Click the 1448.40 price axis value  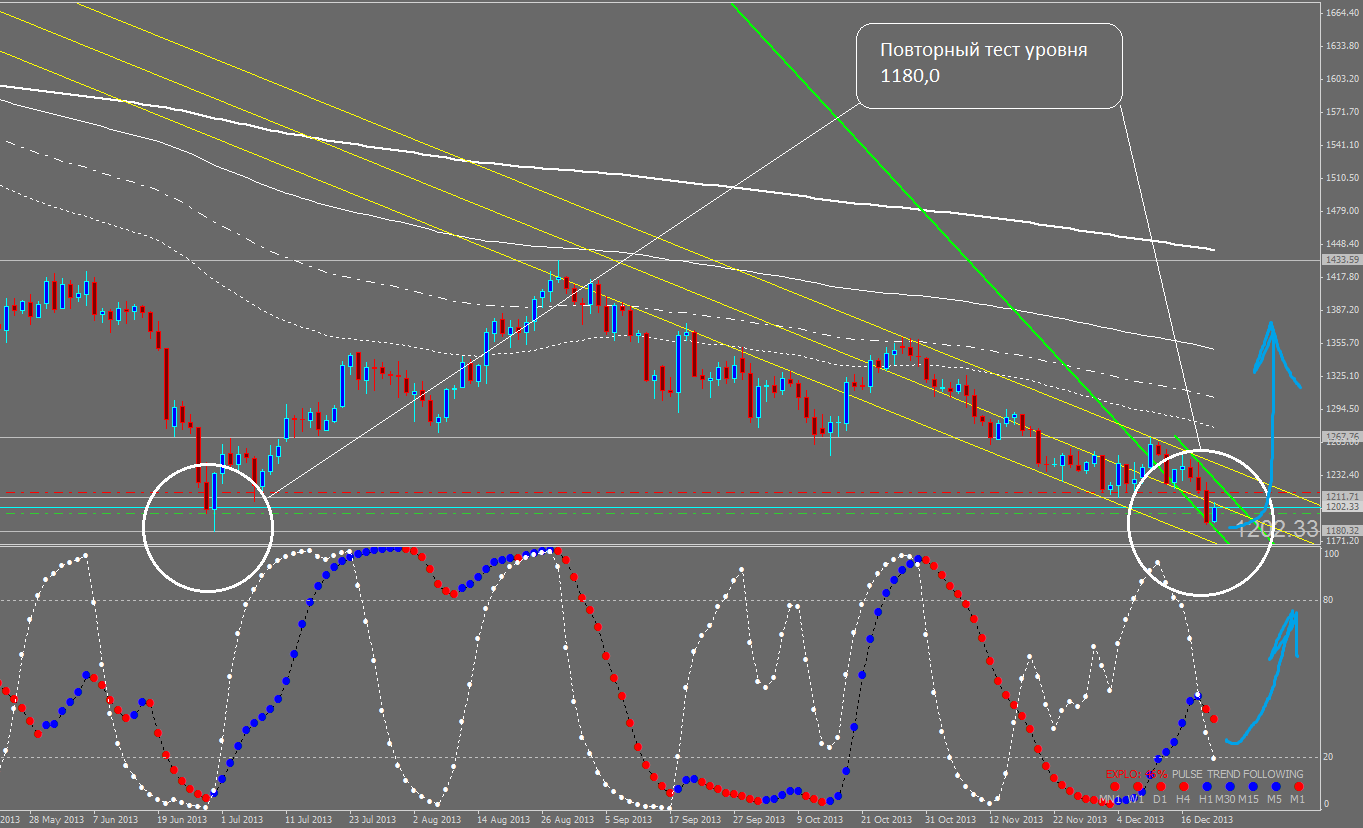[x=1342, y=243]
